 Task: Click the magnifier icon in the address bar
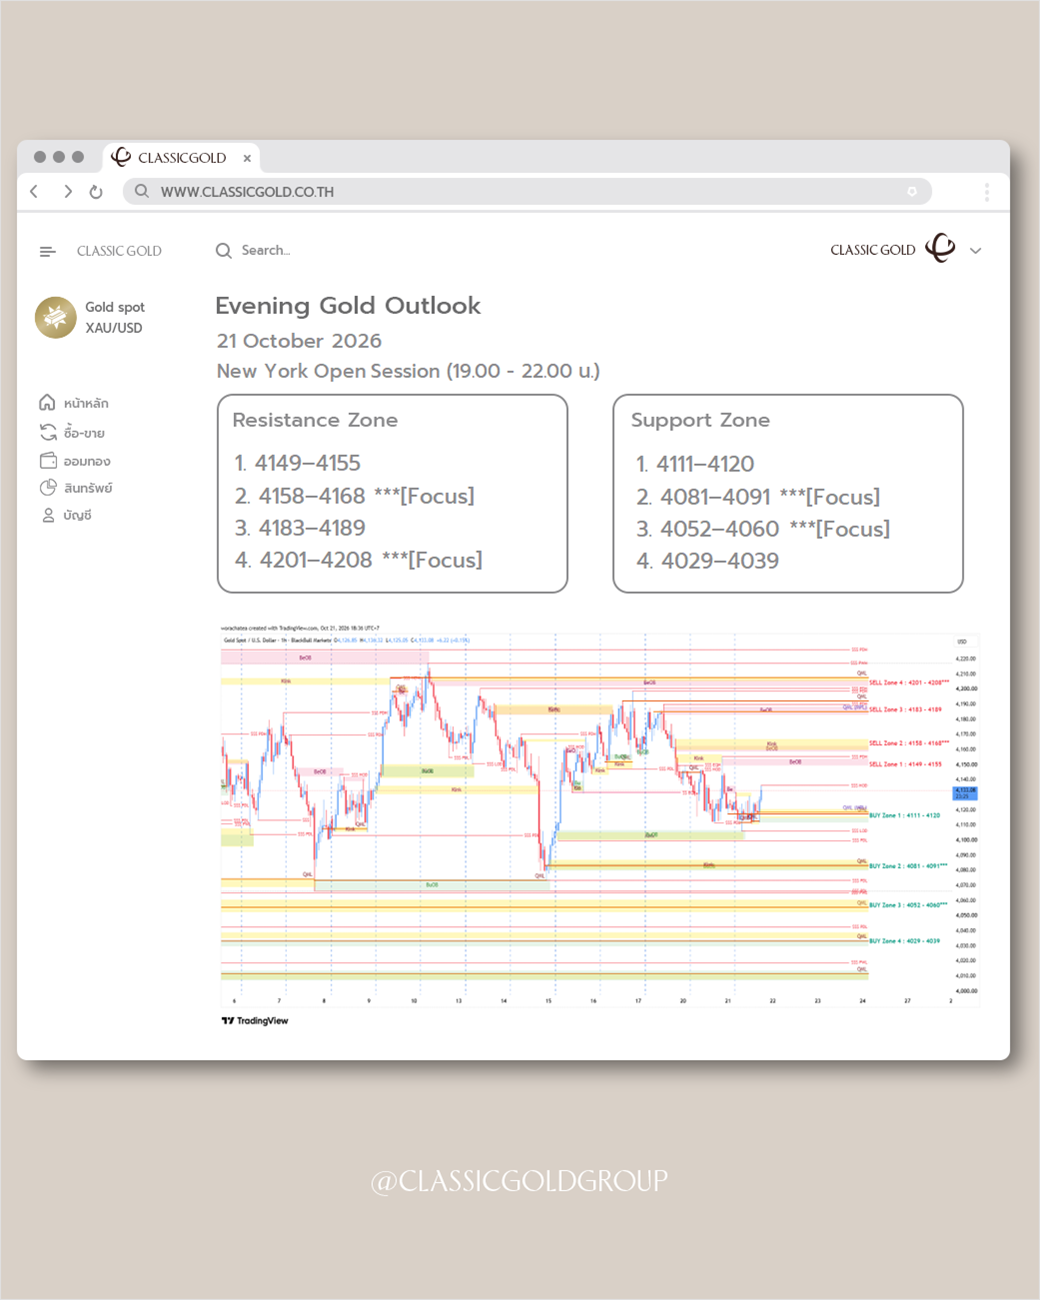point(142,191)
